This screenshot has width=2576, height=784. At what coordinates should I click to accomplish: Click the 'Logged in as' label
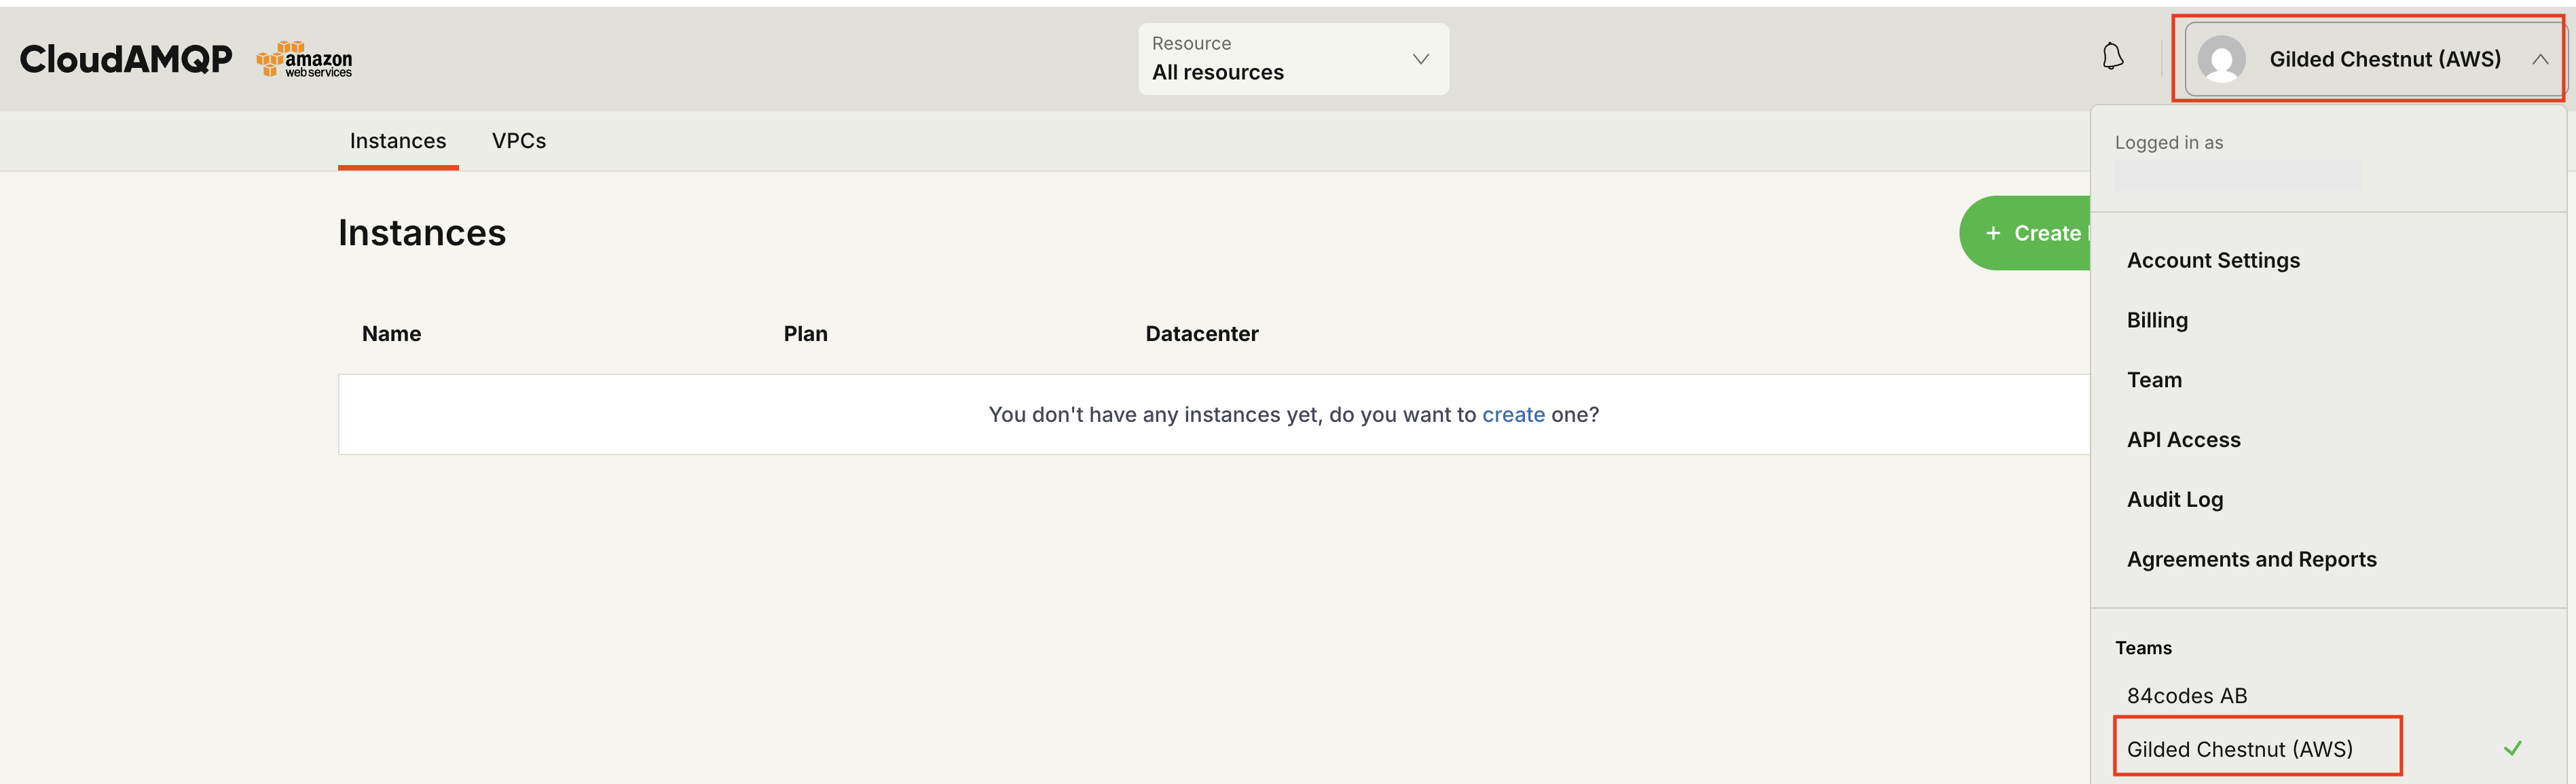coord(2168,143)
